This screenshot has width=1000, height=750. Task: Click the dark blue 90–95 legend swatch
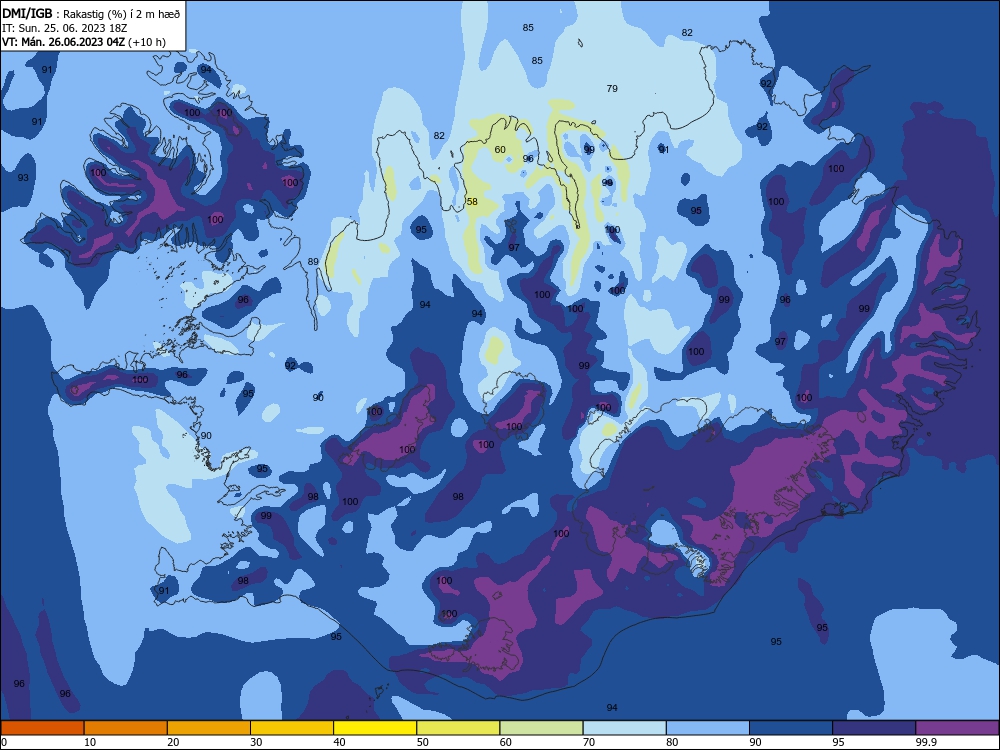[791, 728]
